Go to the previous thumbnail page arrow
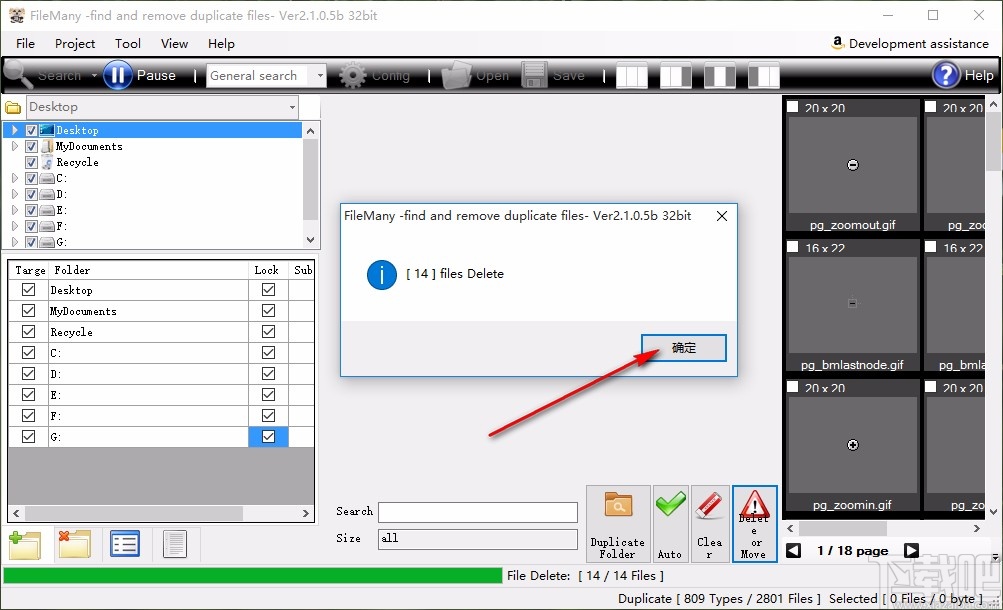 [x=793, y=551]
